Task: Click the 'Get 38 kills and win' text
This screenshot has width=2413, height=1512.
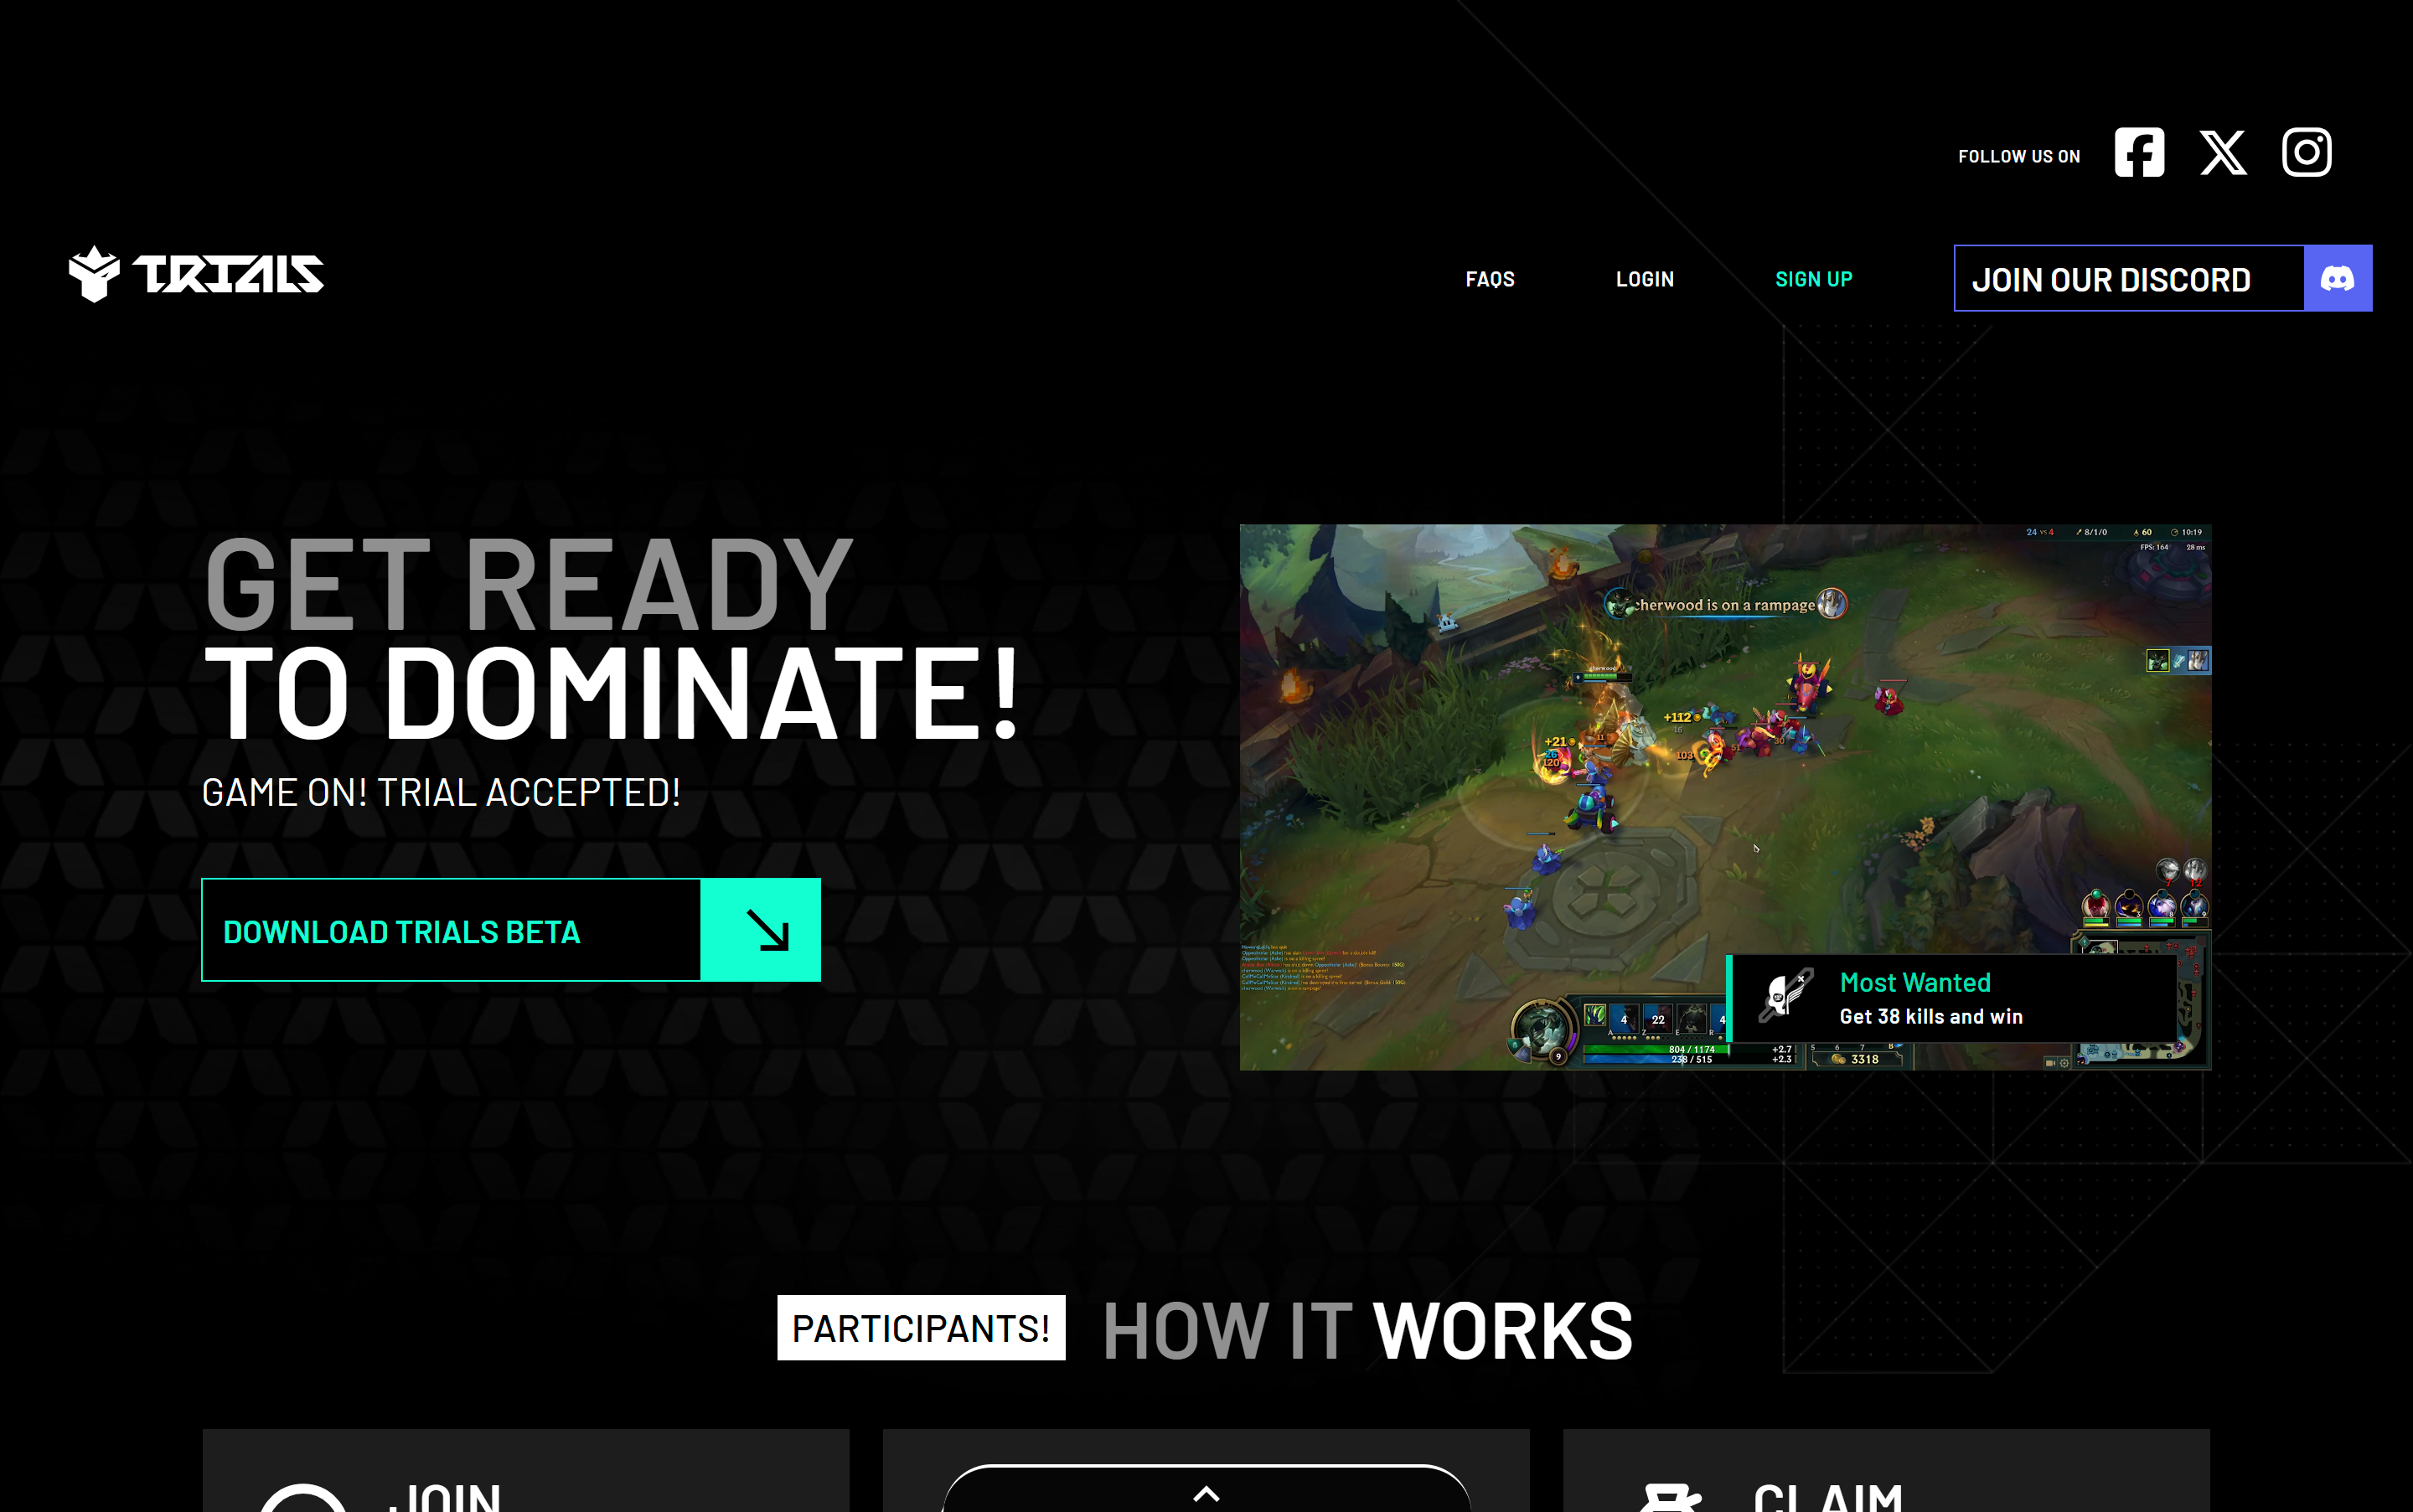Action: pos(1931,1016)
